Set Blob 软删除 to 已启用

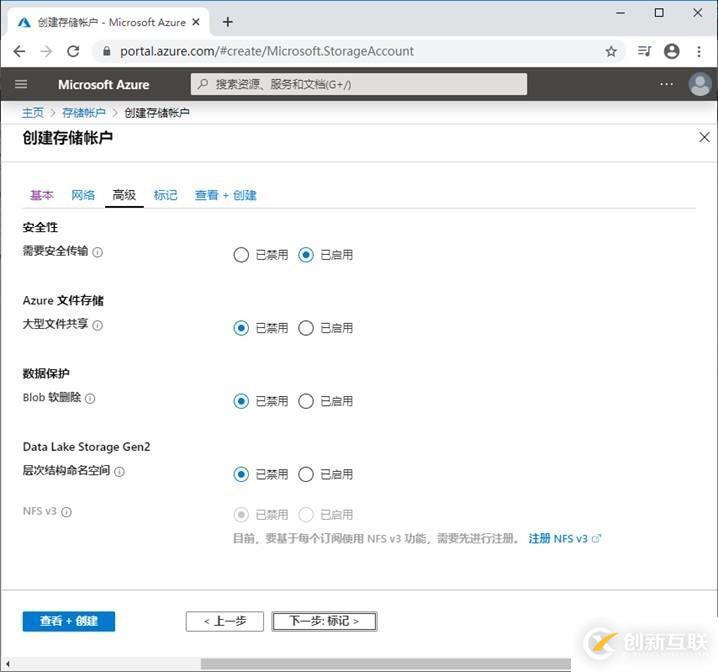(x=306, y=401)
